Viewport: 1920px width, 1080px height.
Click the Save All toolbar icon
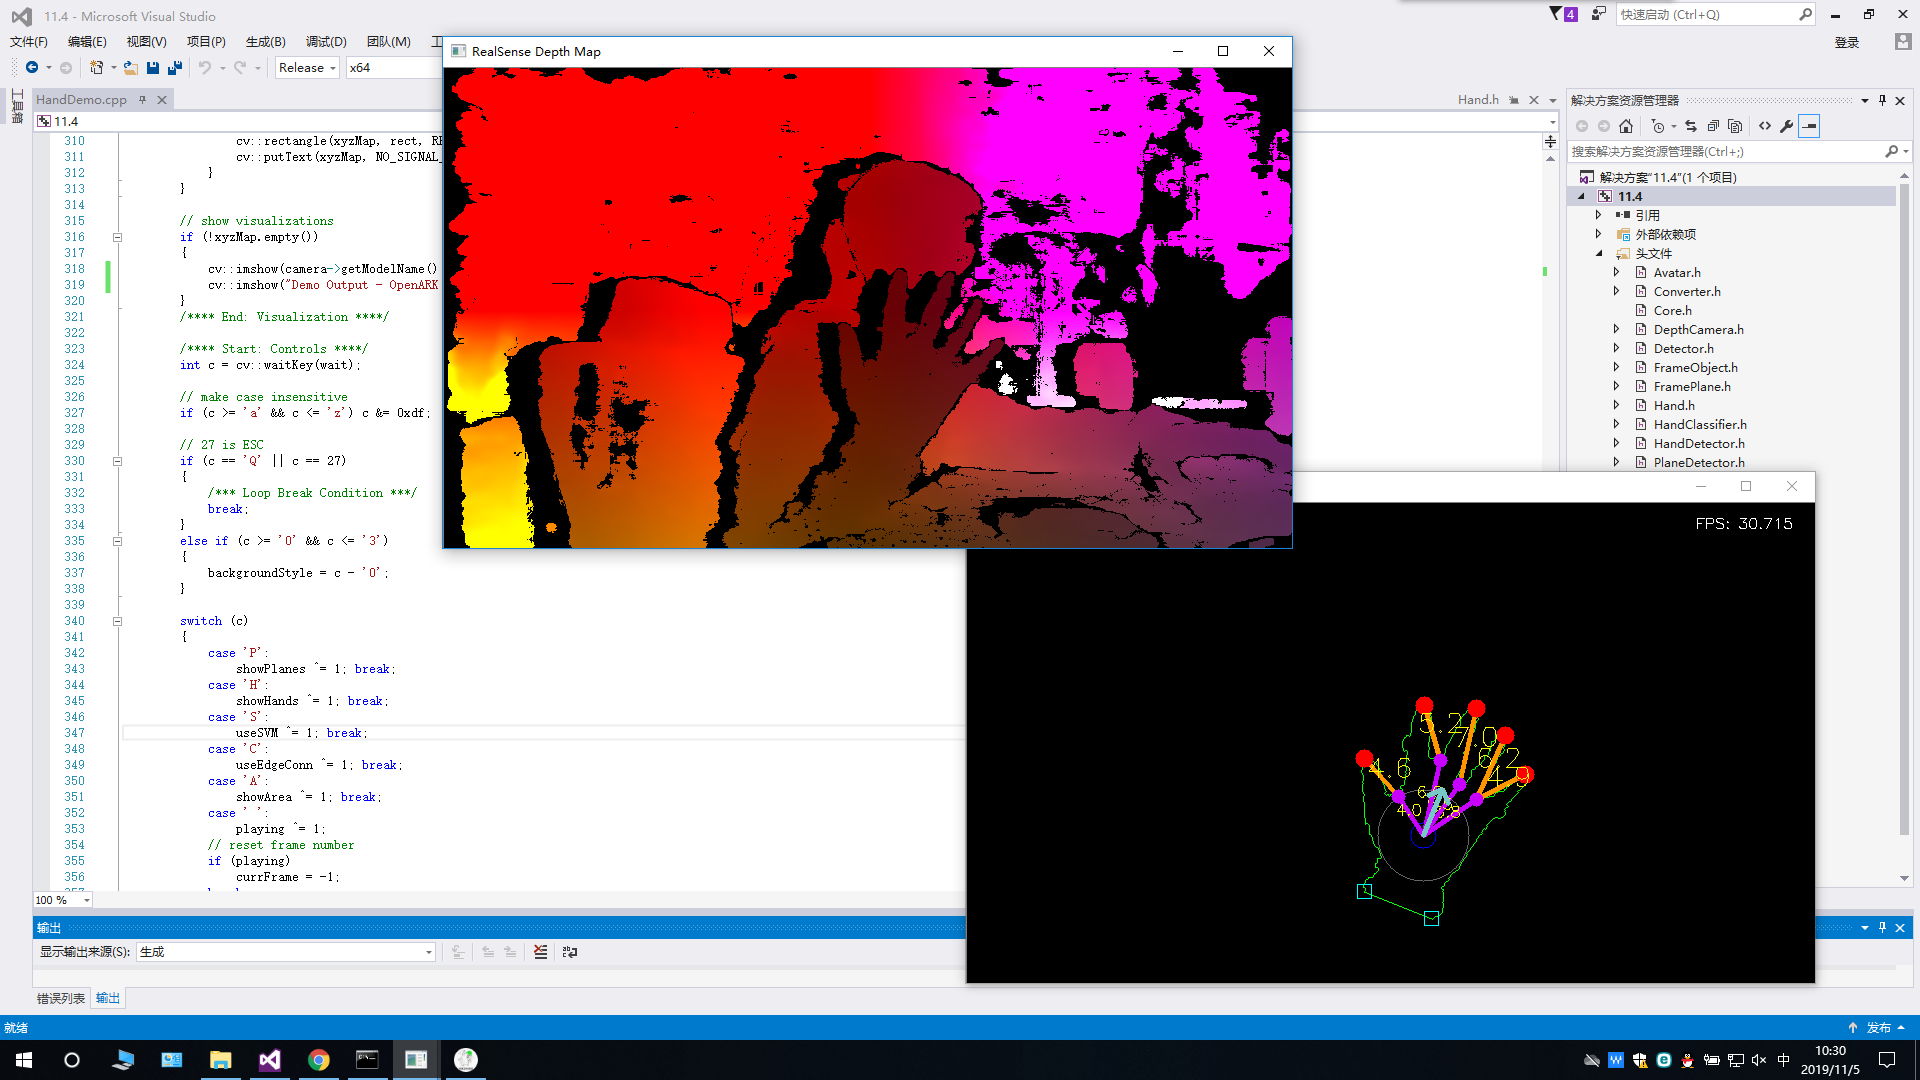point(175,68)
